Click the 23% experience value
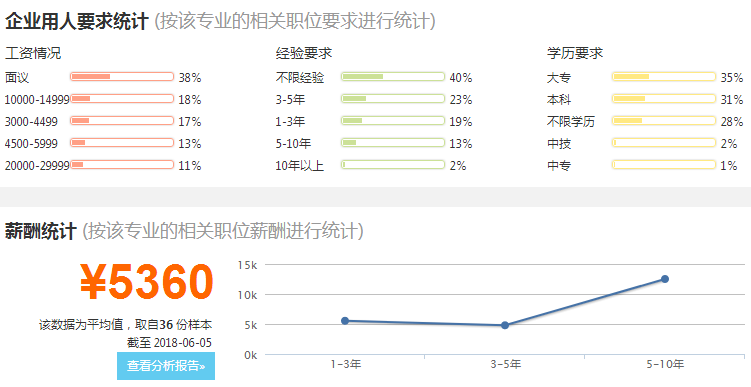Viewport: 751px width, 387px height. click(x=461, y=100)
